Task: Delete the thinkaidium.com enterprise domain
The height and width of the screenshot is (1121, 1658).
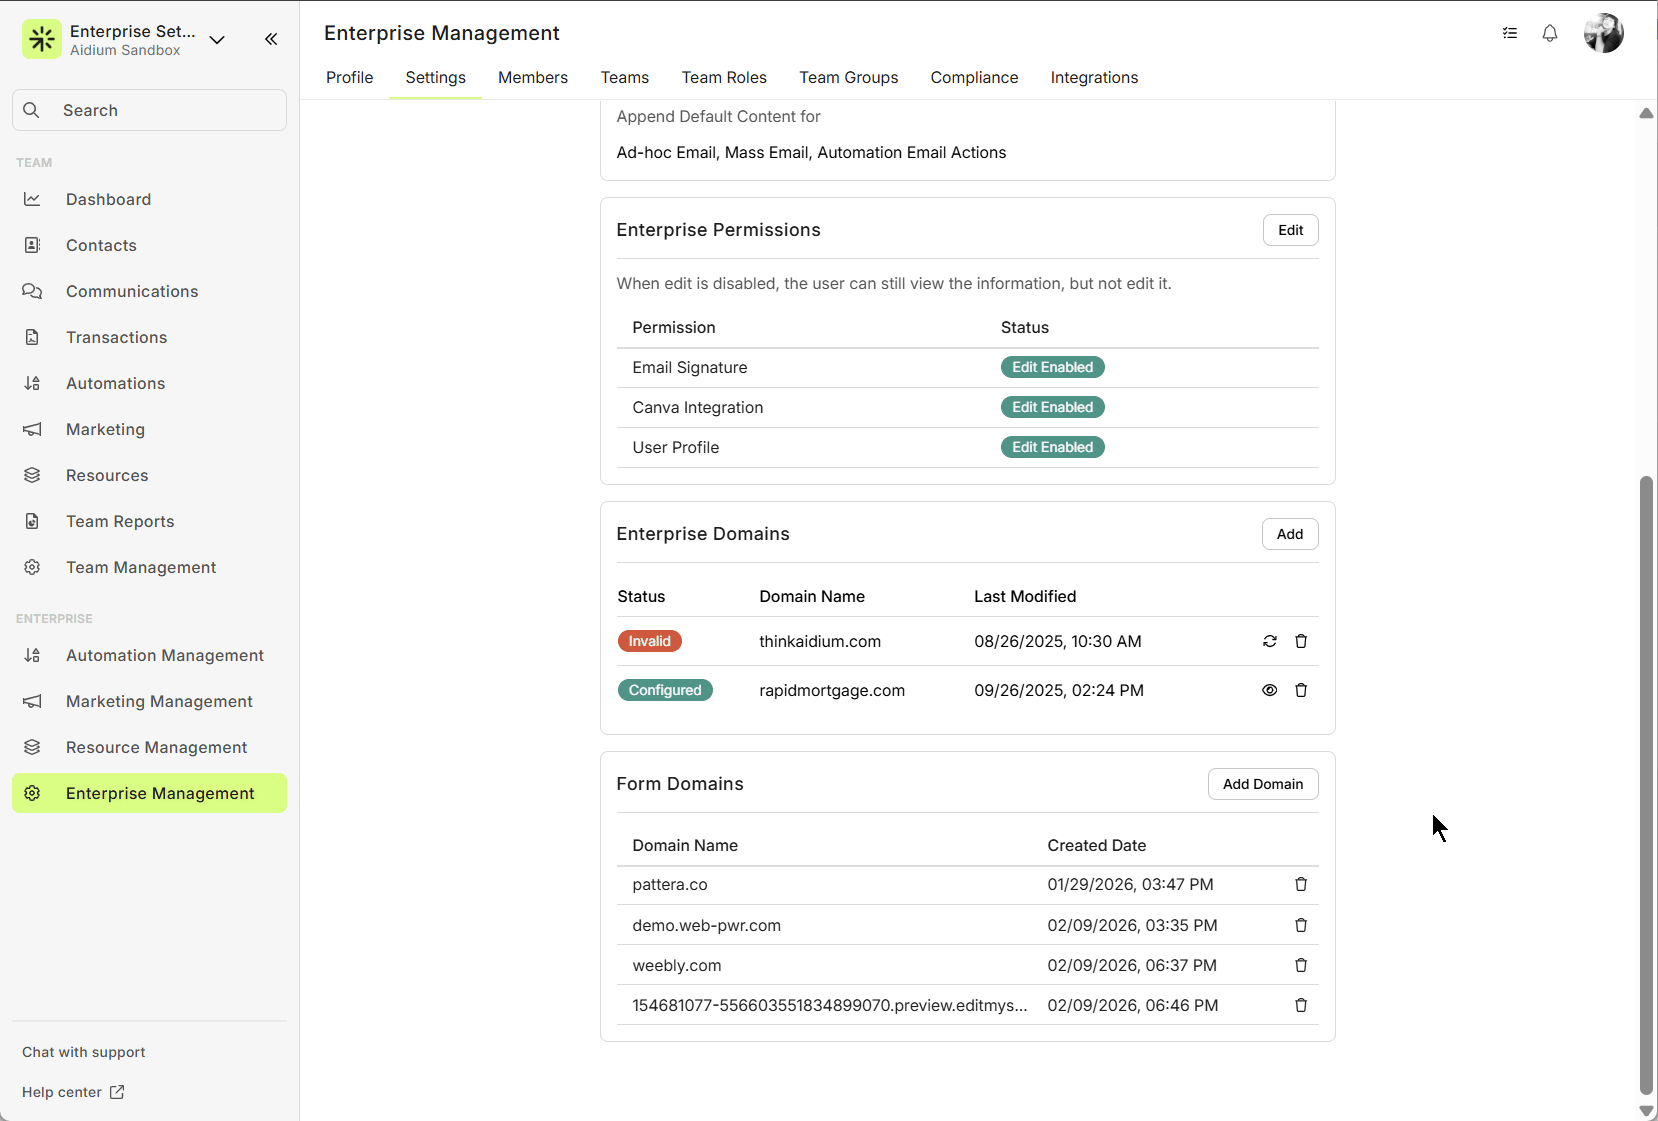Action: click(1301, 641)
